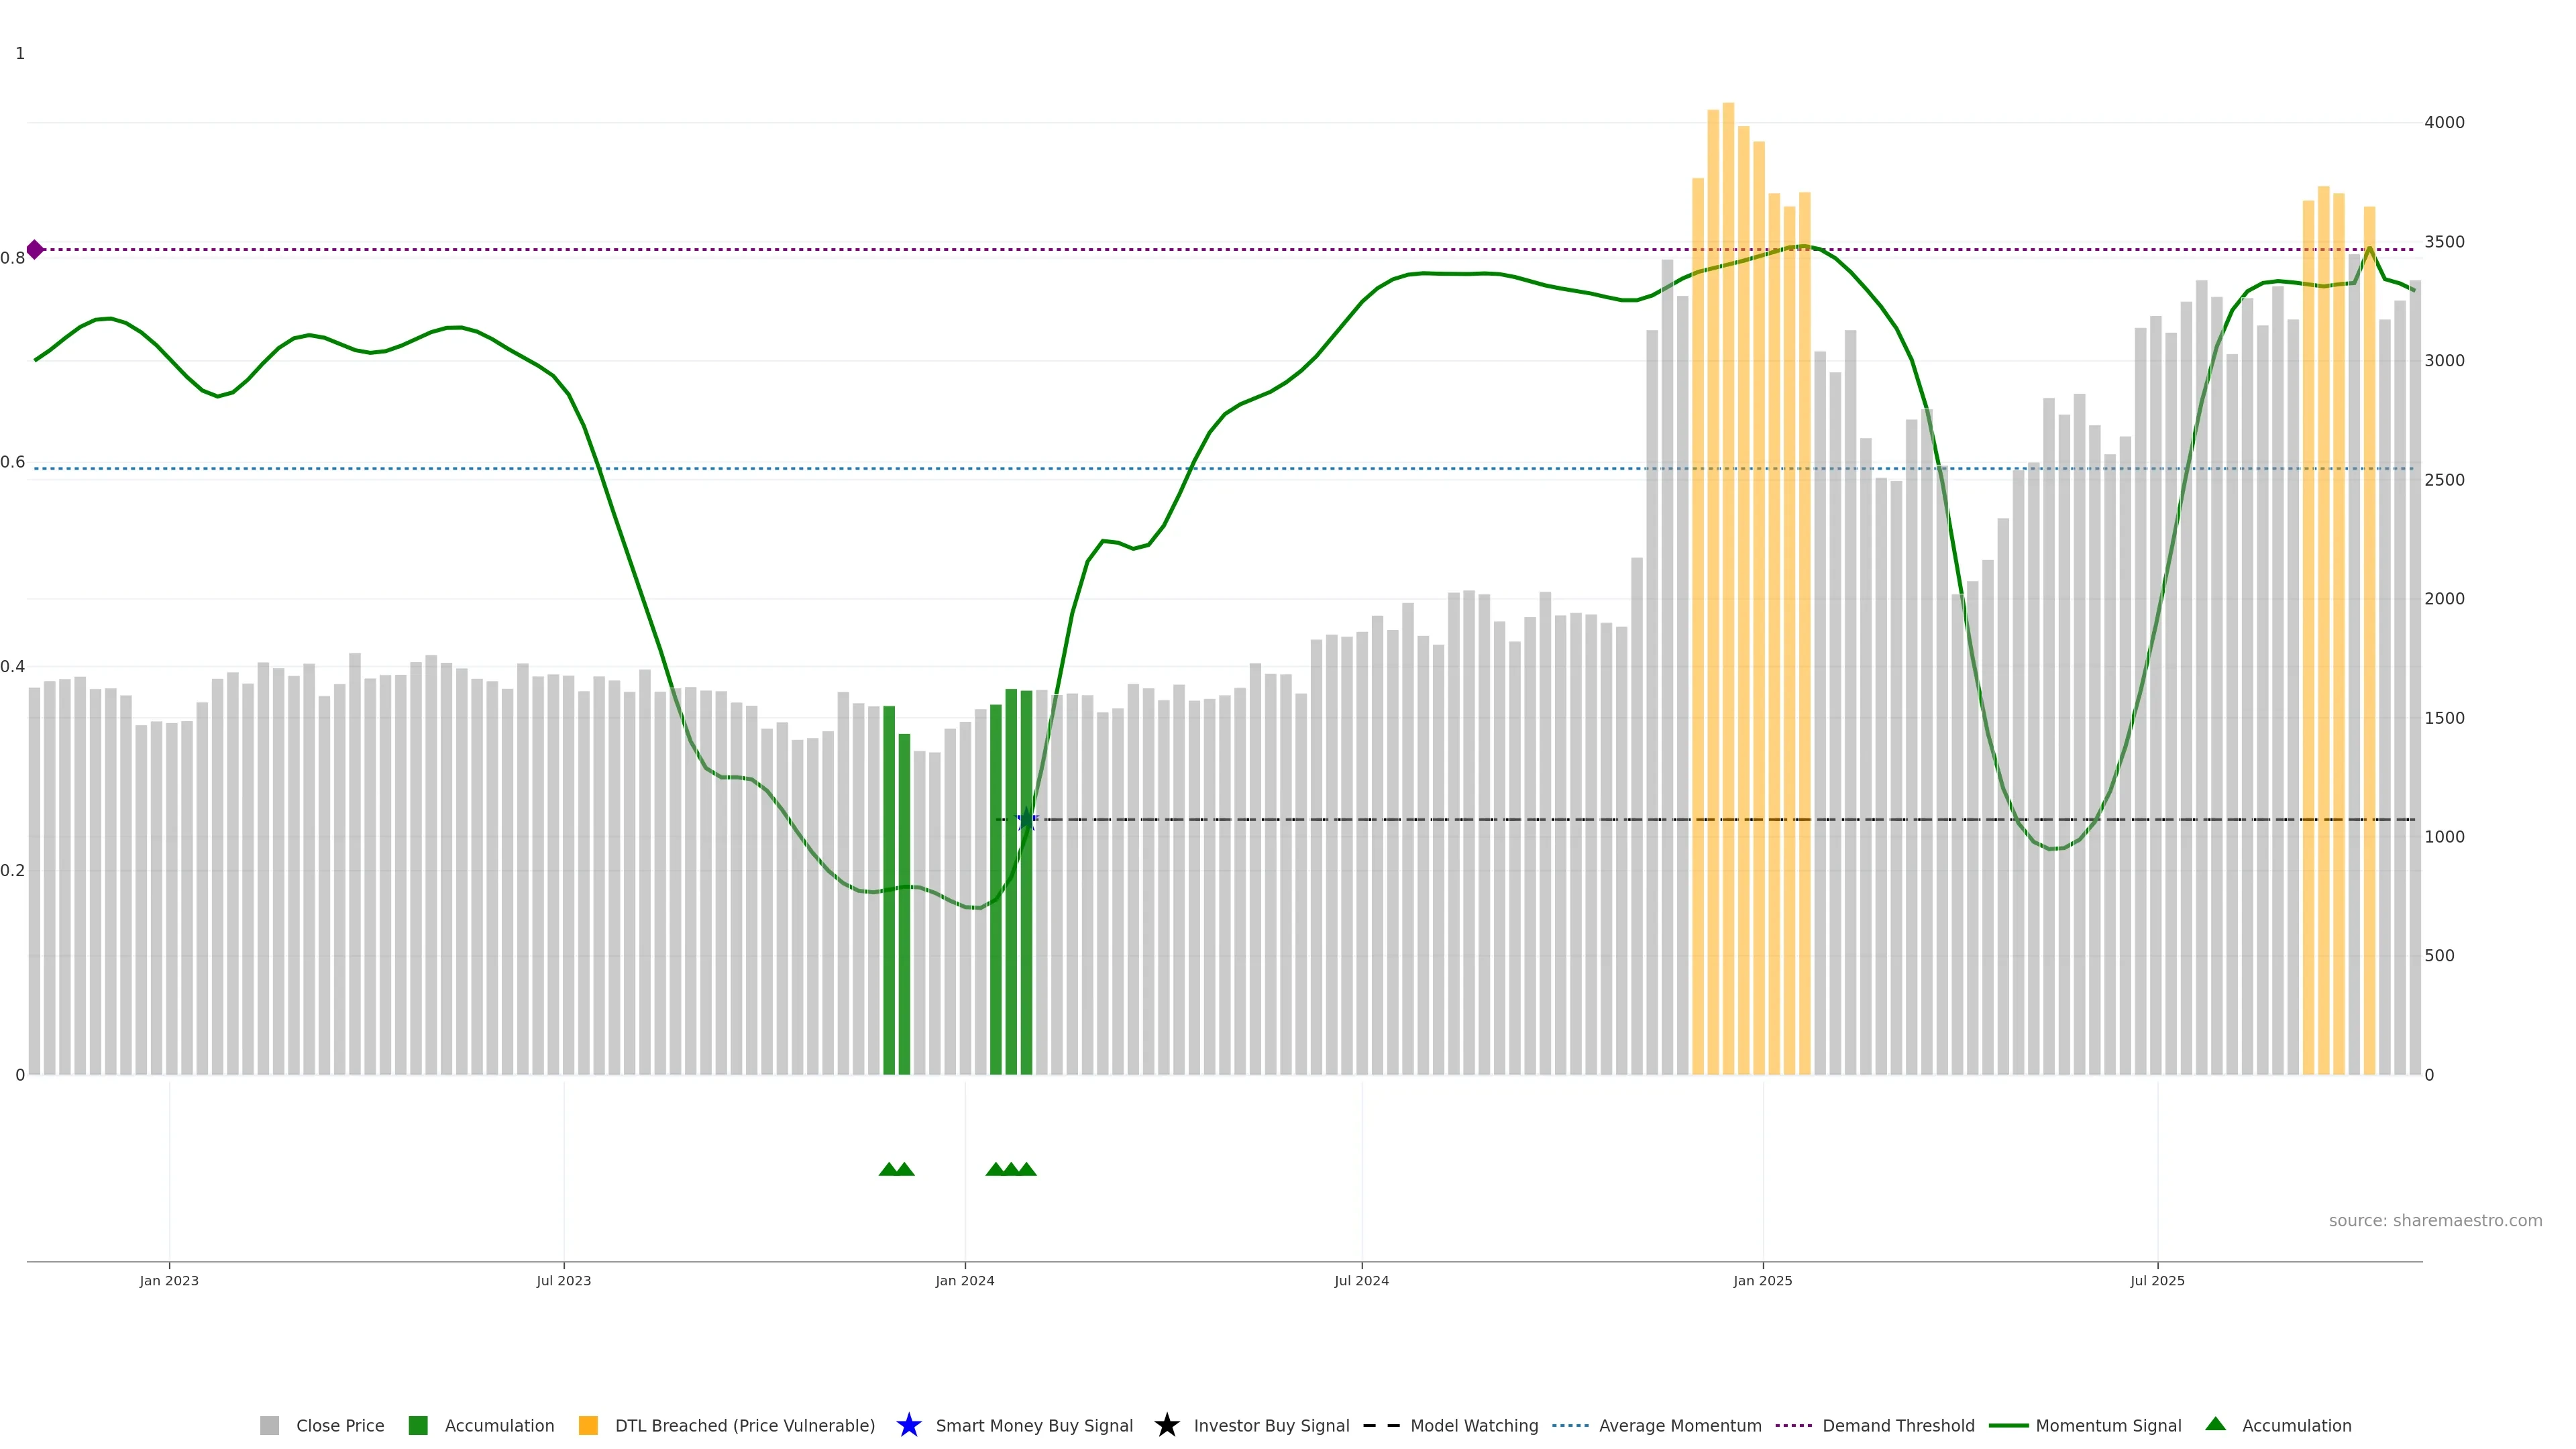Click the purple diamond Demand Threshold marker

pyautogui.click(x=35, y=249)
